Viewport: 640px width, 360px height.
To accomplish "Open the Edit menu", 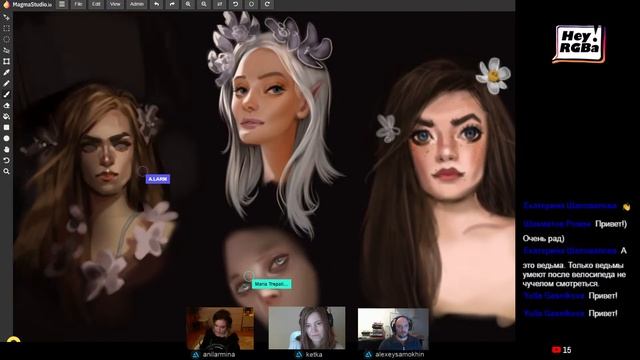I will tap(96, 4).
